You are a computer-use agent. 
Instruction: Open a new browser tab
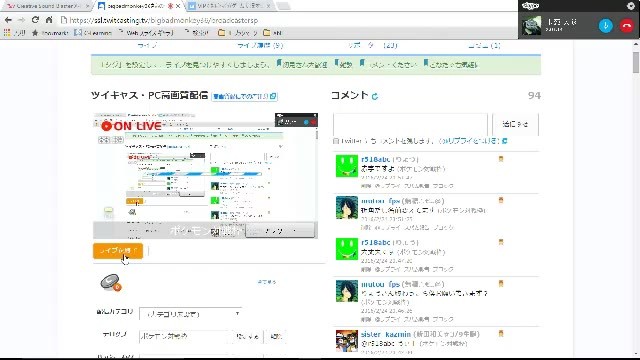coord(284,6)
